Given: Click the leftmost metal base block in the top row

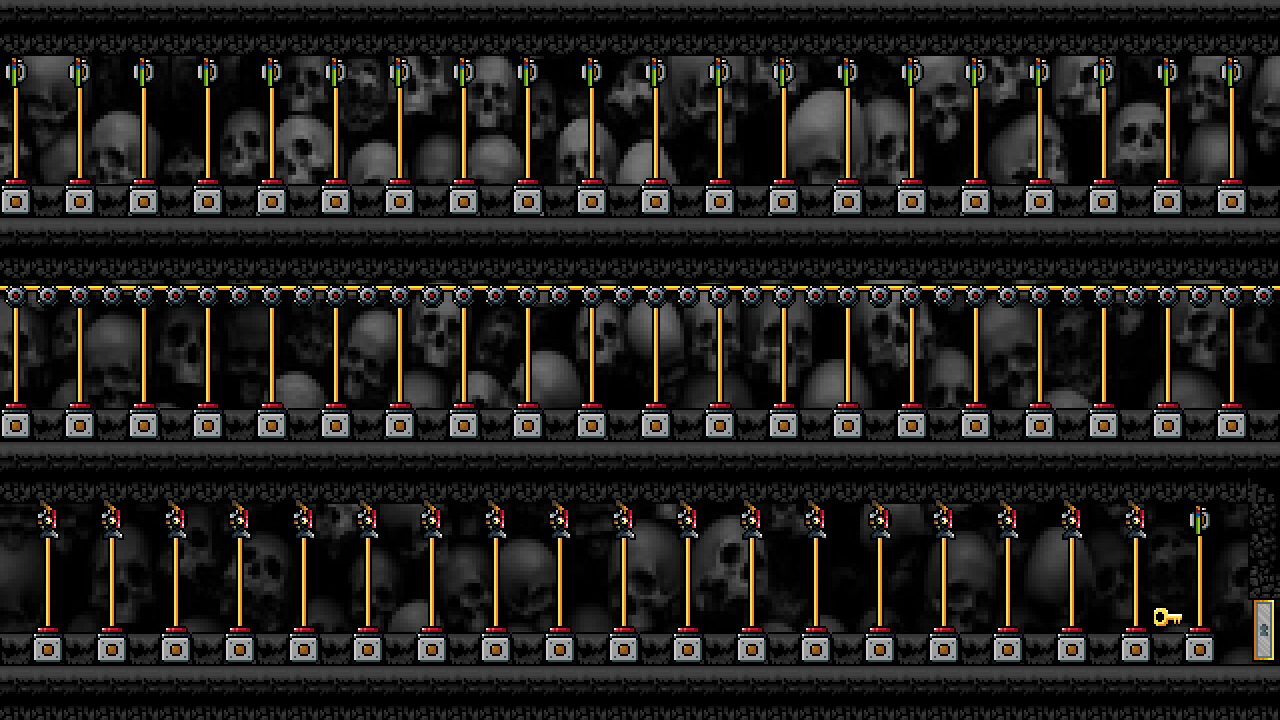Looking at the screenshot, I should pos(15,201).
